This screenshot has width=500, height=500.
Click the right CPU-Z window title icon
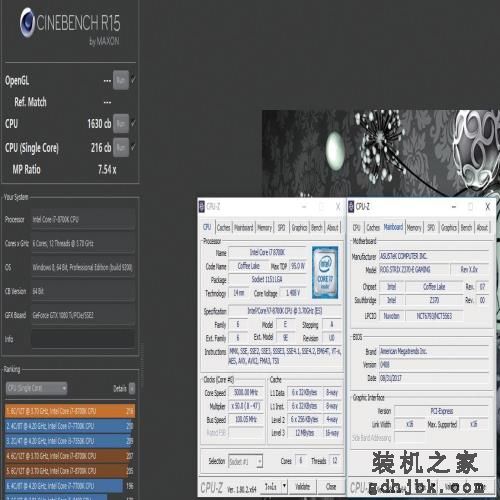click(351, 207)
